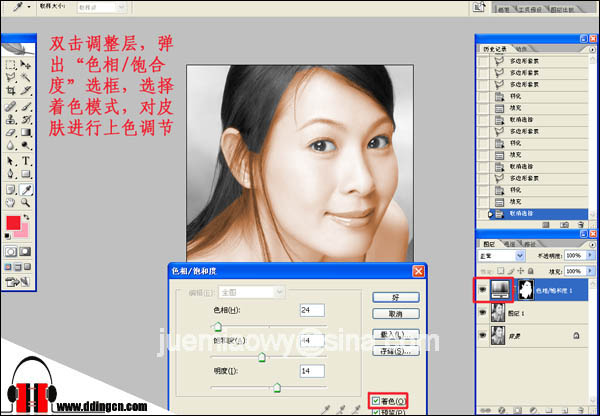Switch to the Actions tab
The width and height of the screenshot is (600, 416).
(x=521, y=49)
